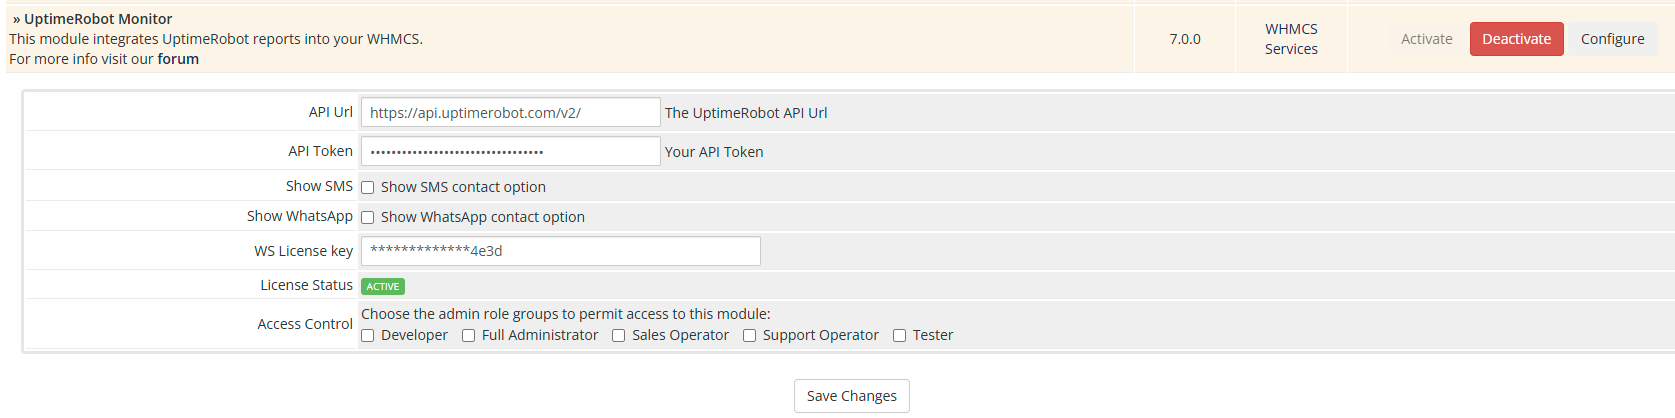Viewport: 1675px width, 418px height.
Task: Open the Configure button for UptimeRobot Monitor
Action: [1612, 39]
